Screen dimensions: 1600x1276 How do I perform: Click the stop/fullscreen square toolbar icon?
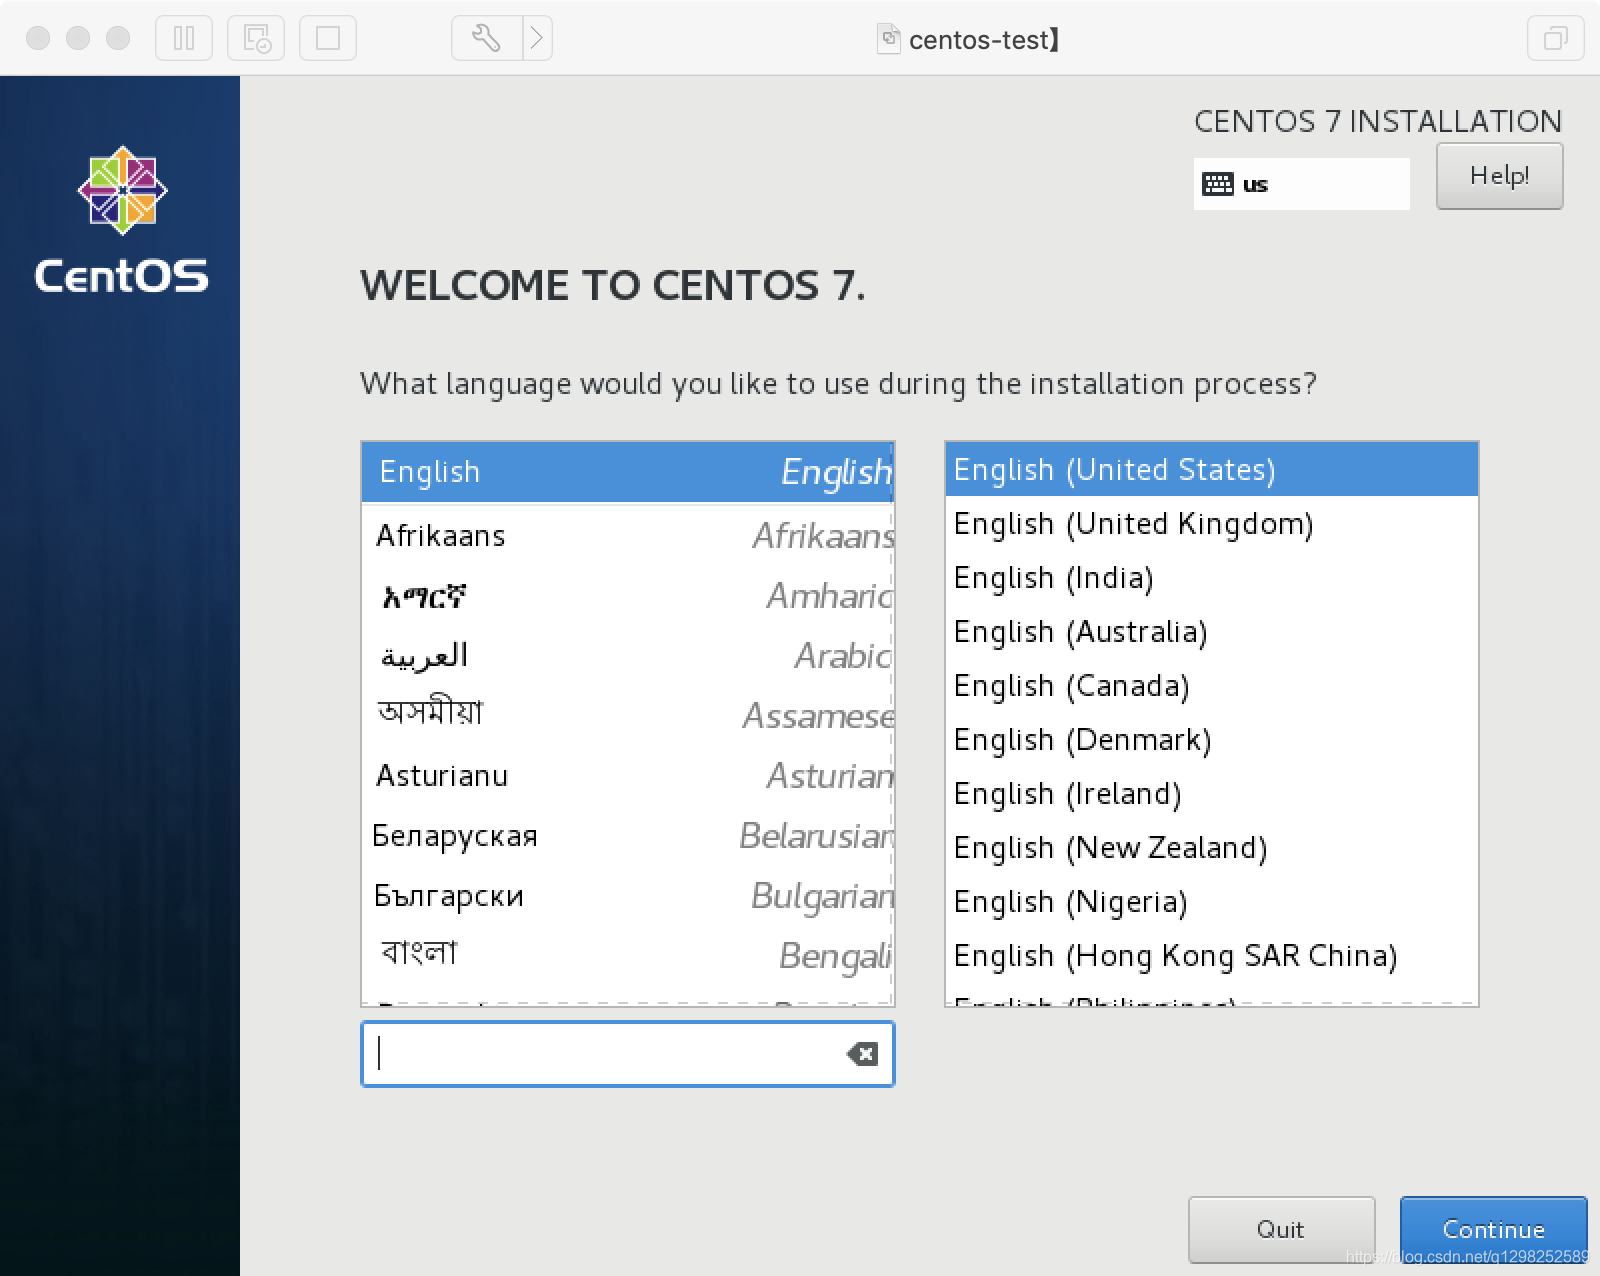click(x=328, y=39)
